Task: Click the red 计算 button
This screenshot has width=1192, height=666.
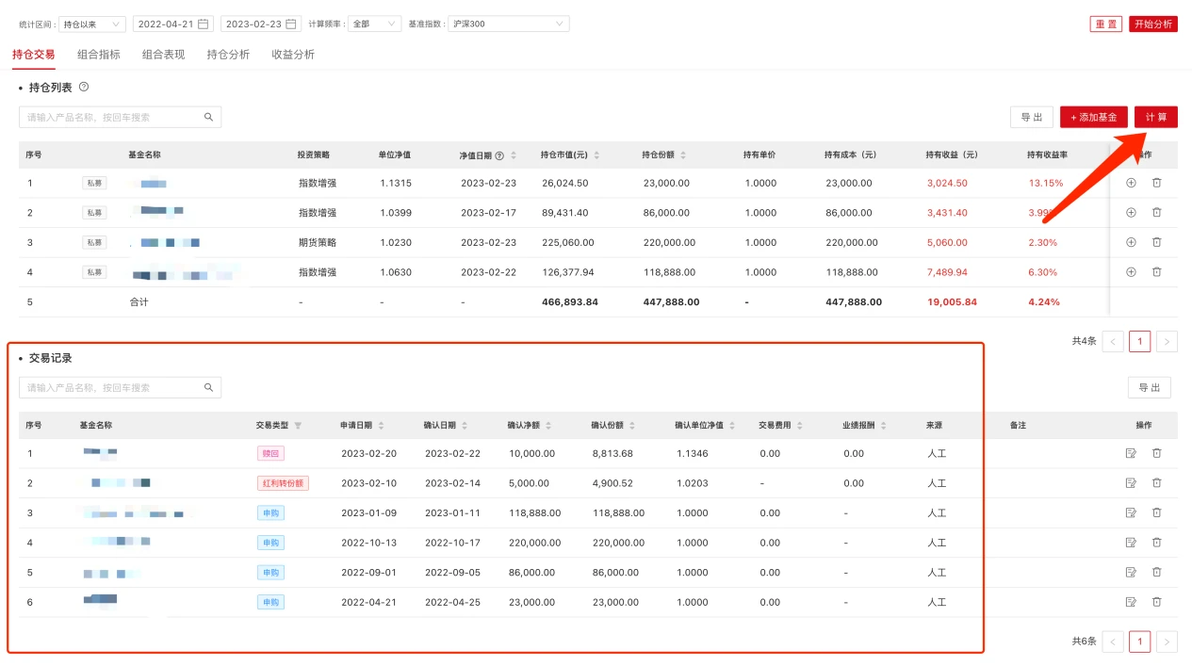Action: 1156,117
